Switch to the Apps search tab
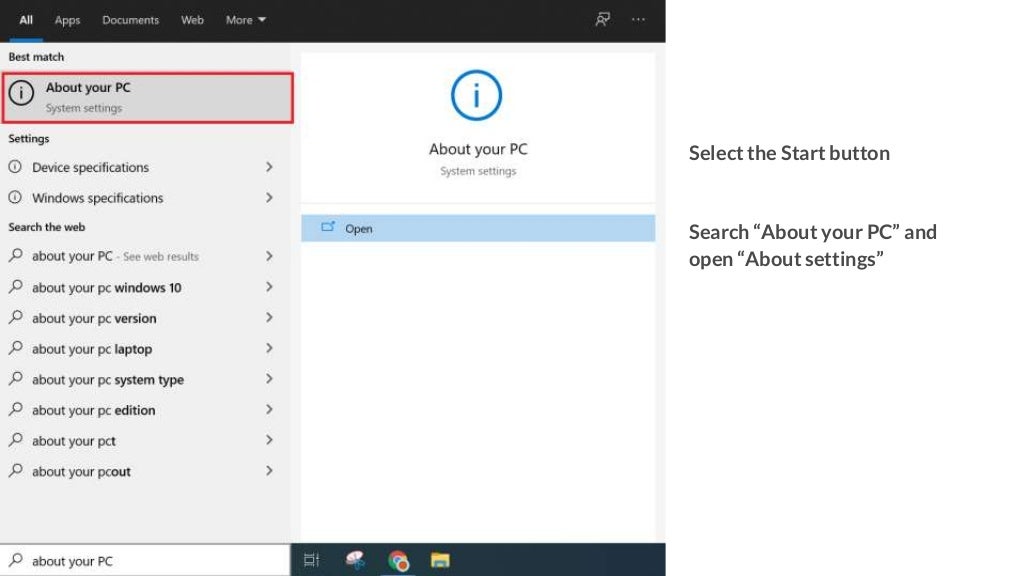 (67, 20)
